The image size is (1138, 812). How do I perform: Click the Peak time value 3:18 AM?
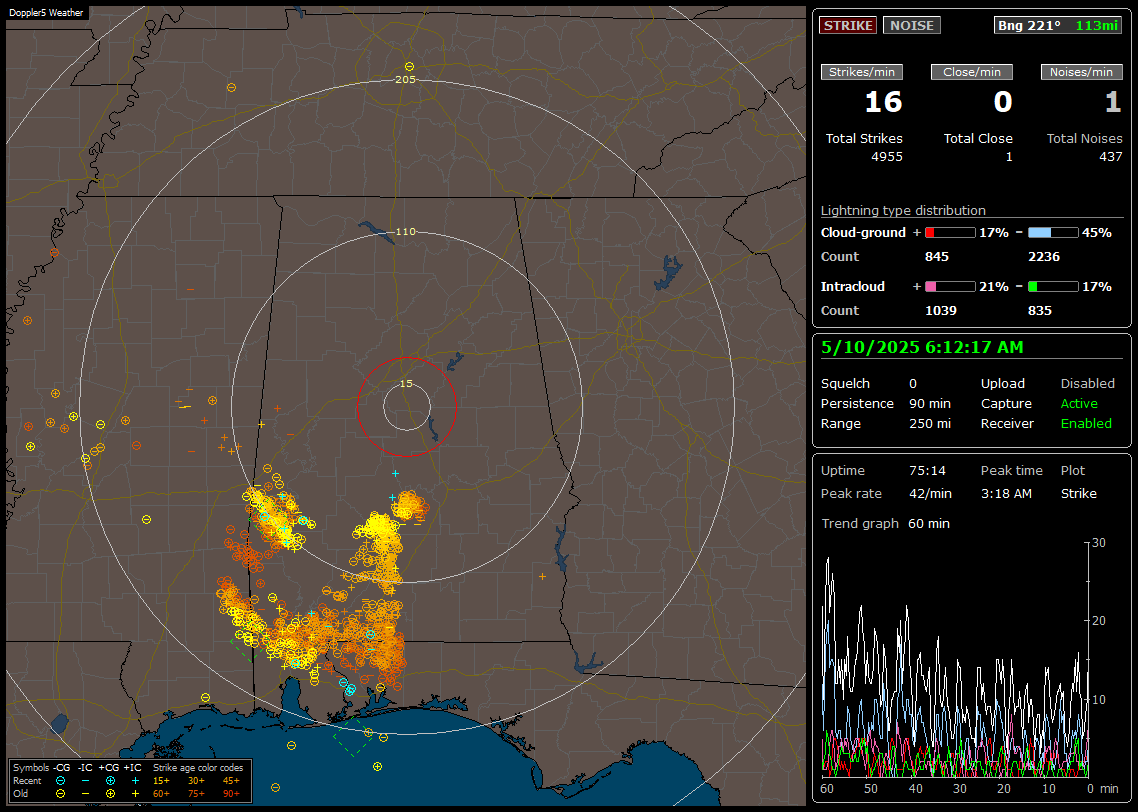(1006, 493)
